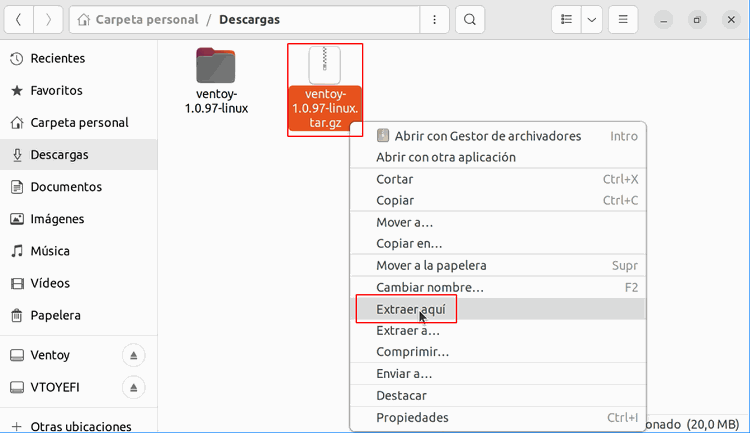Expand the view options dropdown arrow
Image resolution: width=750 pixels, height=433 pixels.
click(592, 19)
